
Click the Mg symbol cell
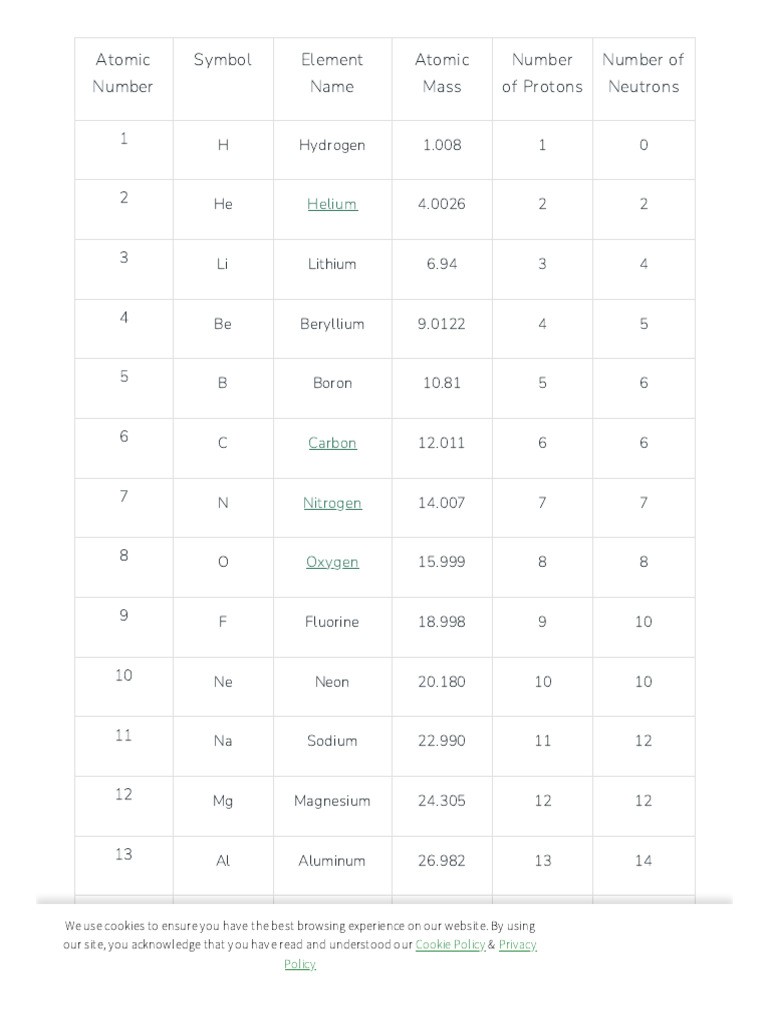tap(223, 801)
